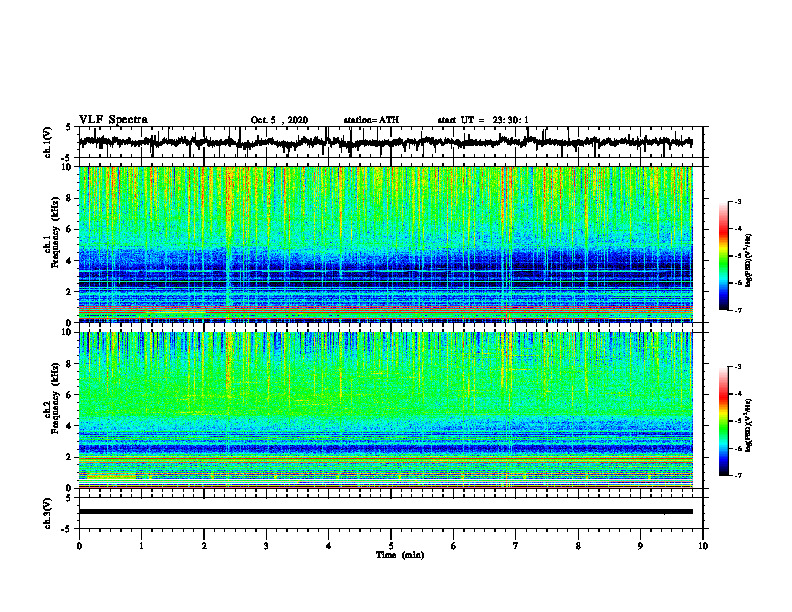Click the ch.1 voltage waveform trace panel
The height and width of the screenshot is (612, 792).
pyautogui.click(x=391, y=142)
